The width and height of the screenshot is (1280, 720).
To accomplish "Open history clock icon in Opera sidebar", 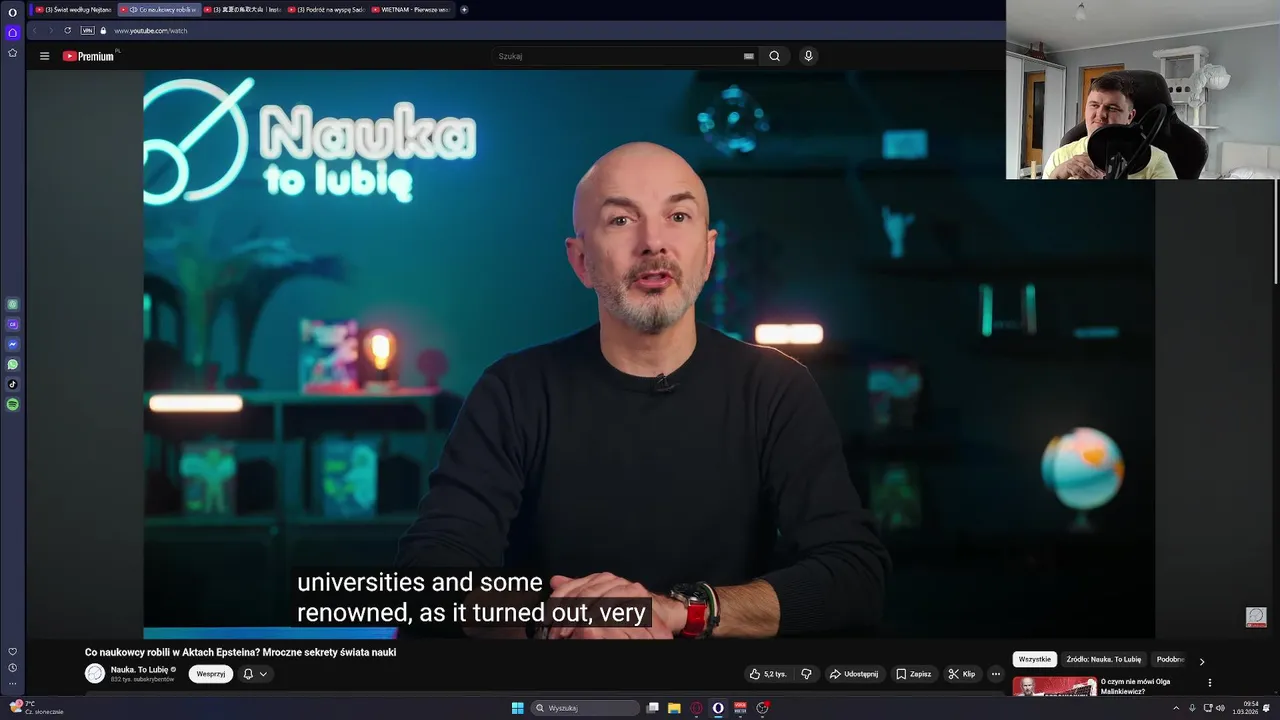I will [x=12, y=667].
